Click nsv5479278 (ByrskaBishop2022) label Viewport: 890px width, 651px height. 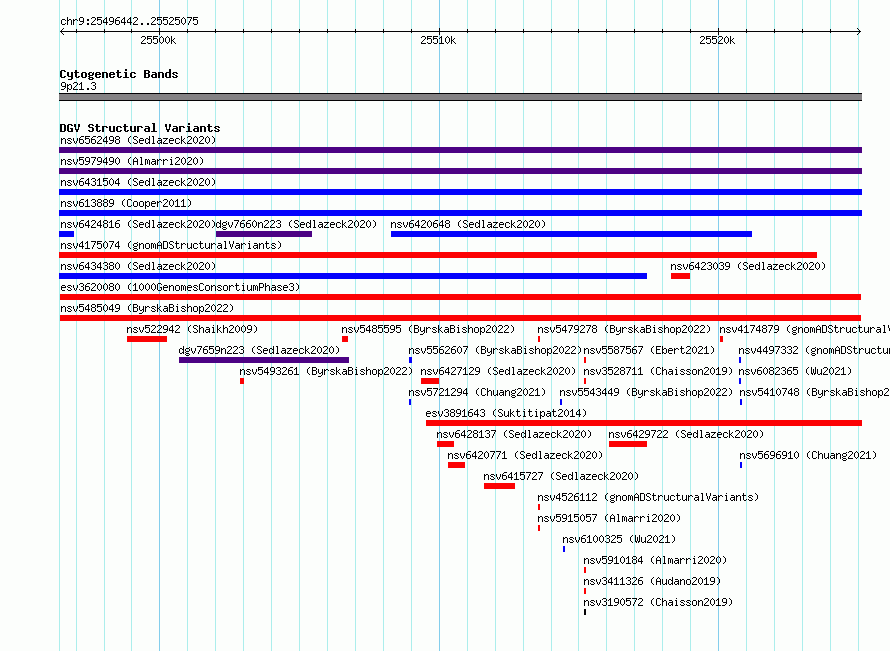pos(624,329)
